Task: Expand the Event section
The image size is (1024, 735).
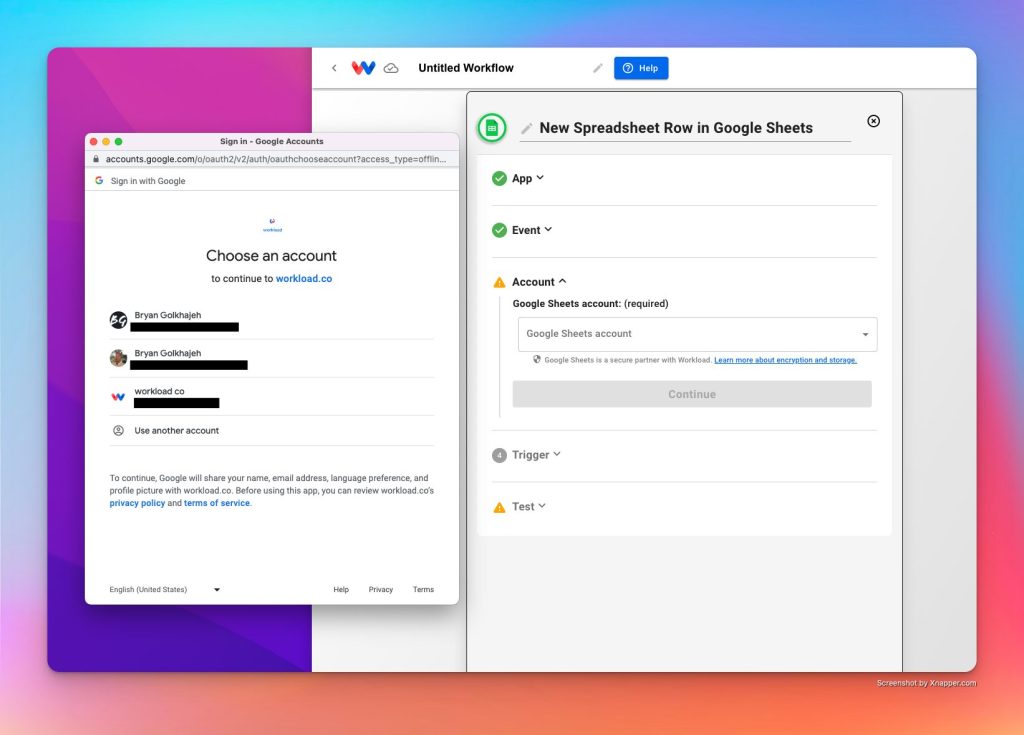Action: click(532, 230)
